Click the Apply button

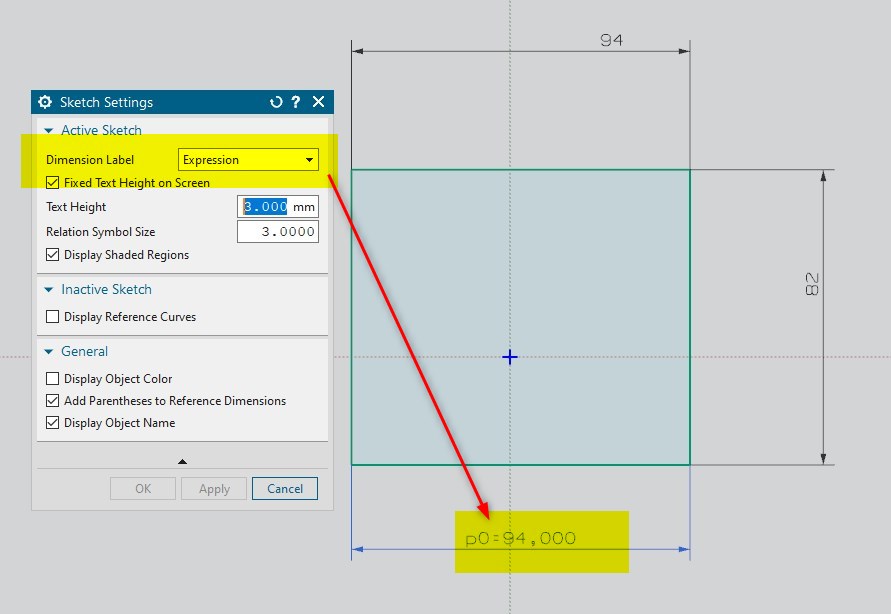[x=214, y=488]
